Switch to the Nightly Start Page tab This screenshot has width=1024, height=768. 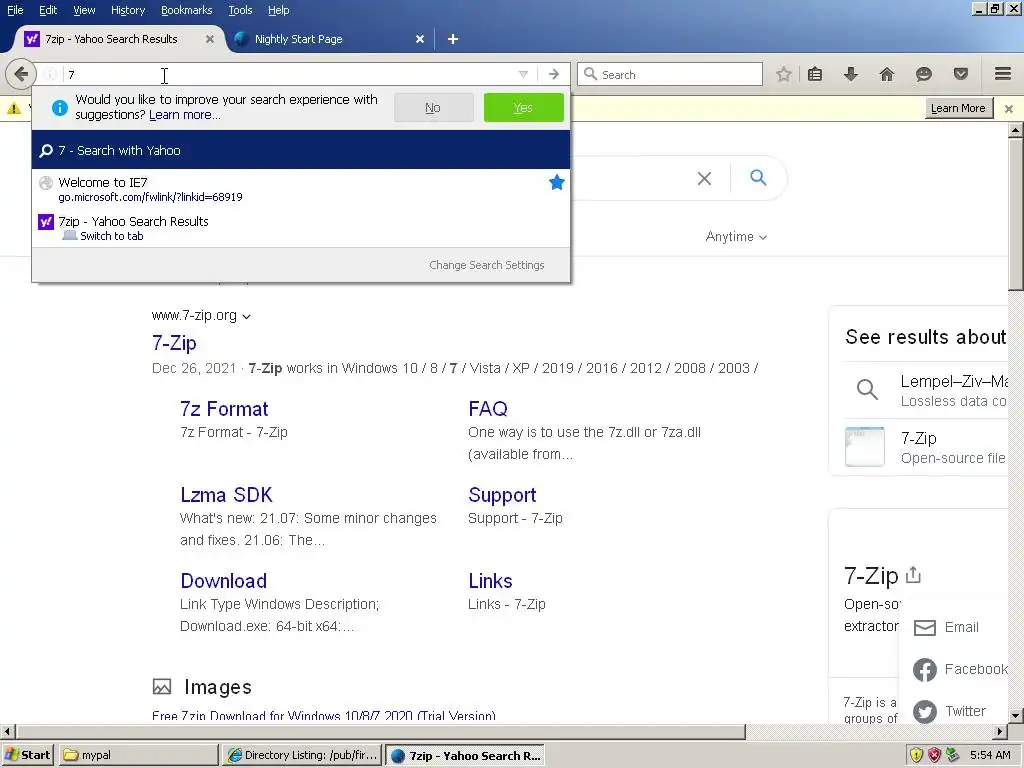(x=327, y=39)
